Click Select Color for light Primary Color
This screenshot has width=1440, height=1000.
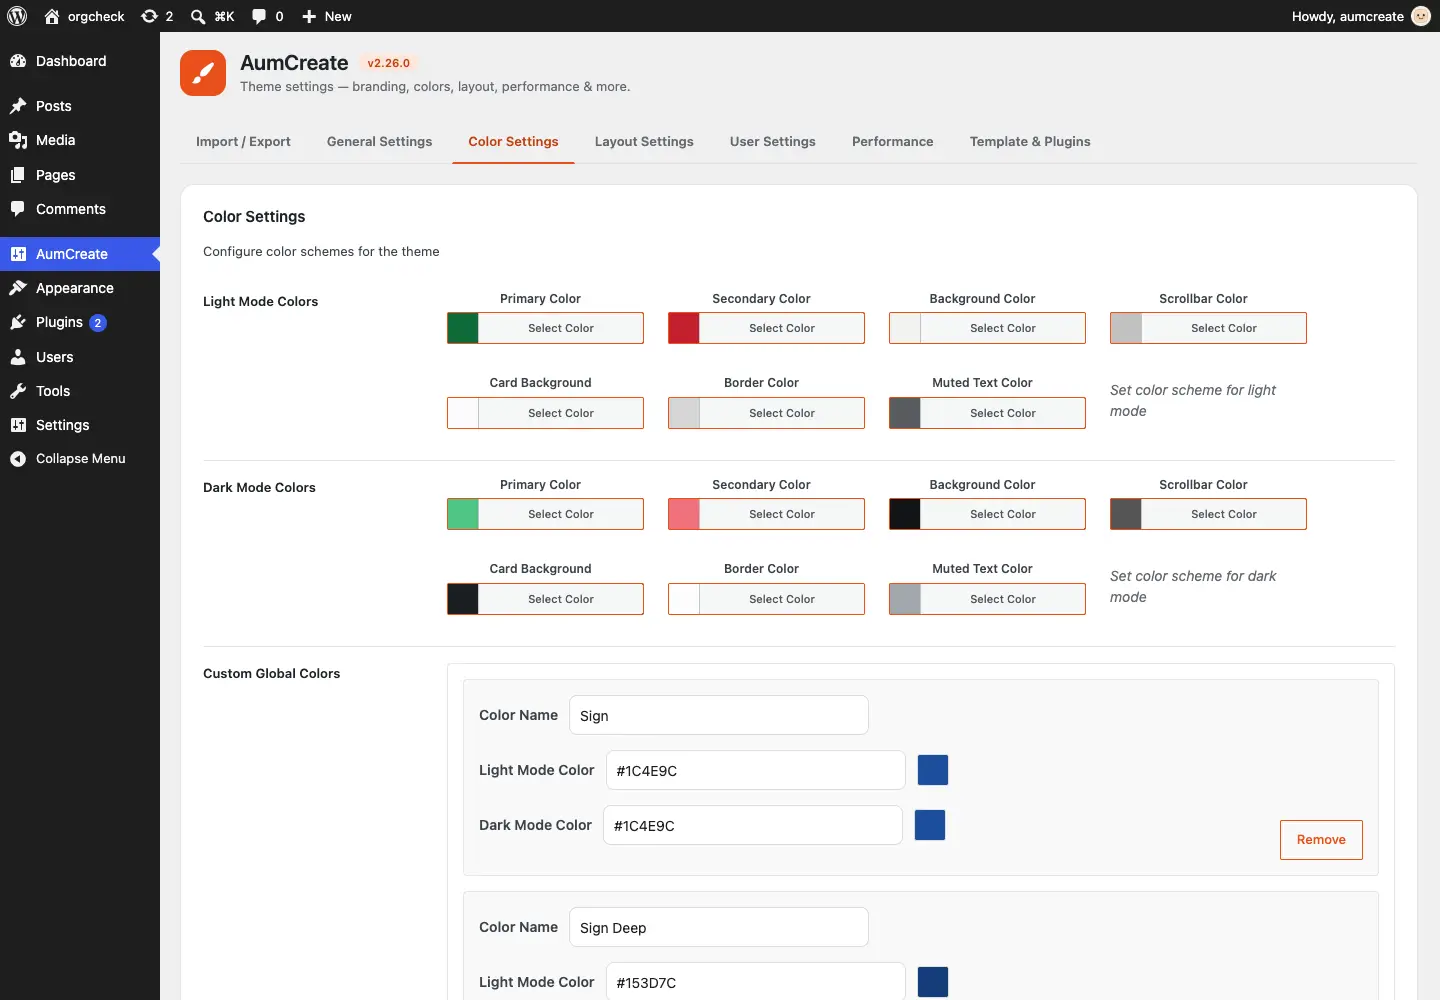tap(561, 328)
